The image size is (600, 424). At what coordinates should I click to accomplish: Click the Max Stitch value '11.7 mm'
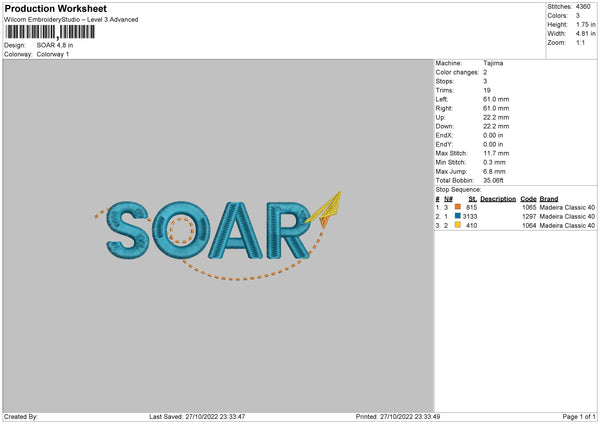click(x=496, y=153)
